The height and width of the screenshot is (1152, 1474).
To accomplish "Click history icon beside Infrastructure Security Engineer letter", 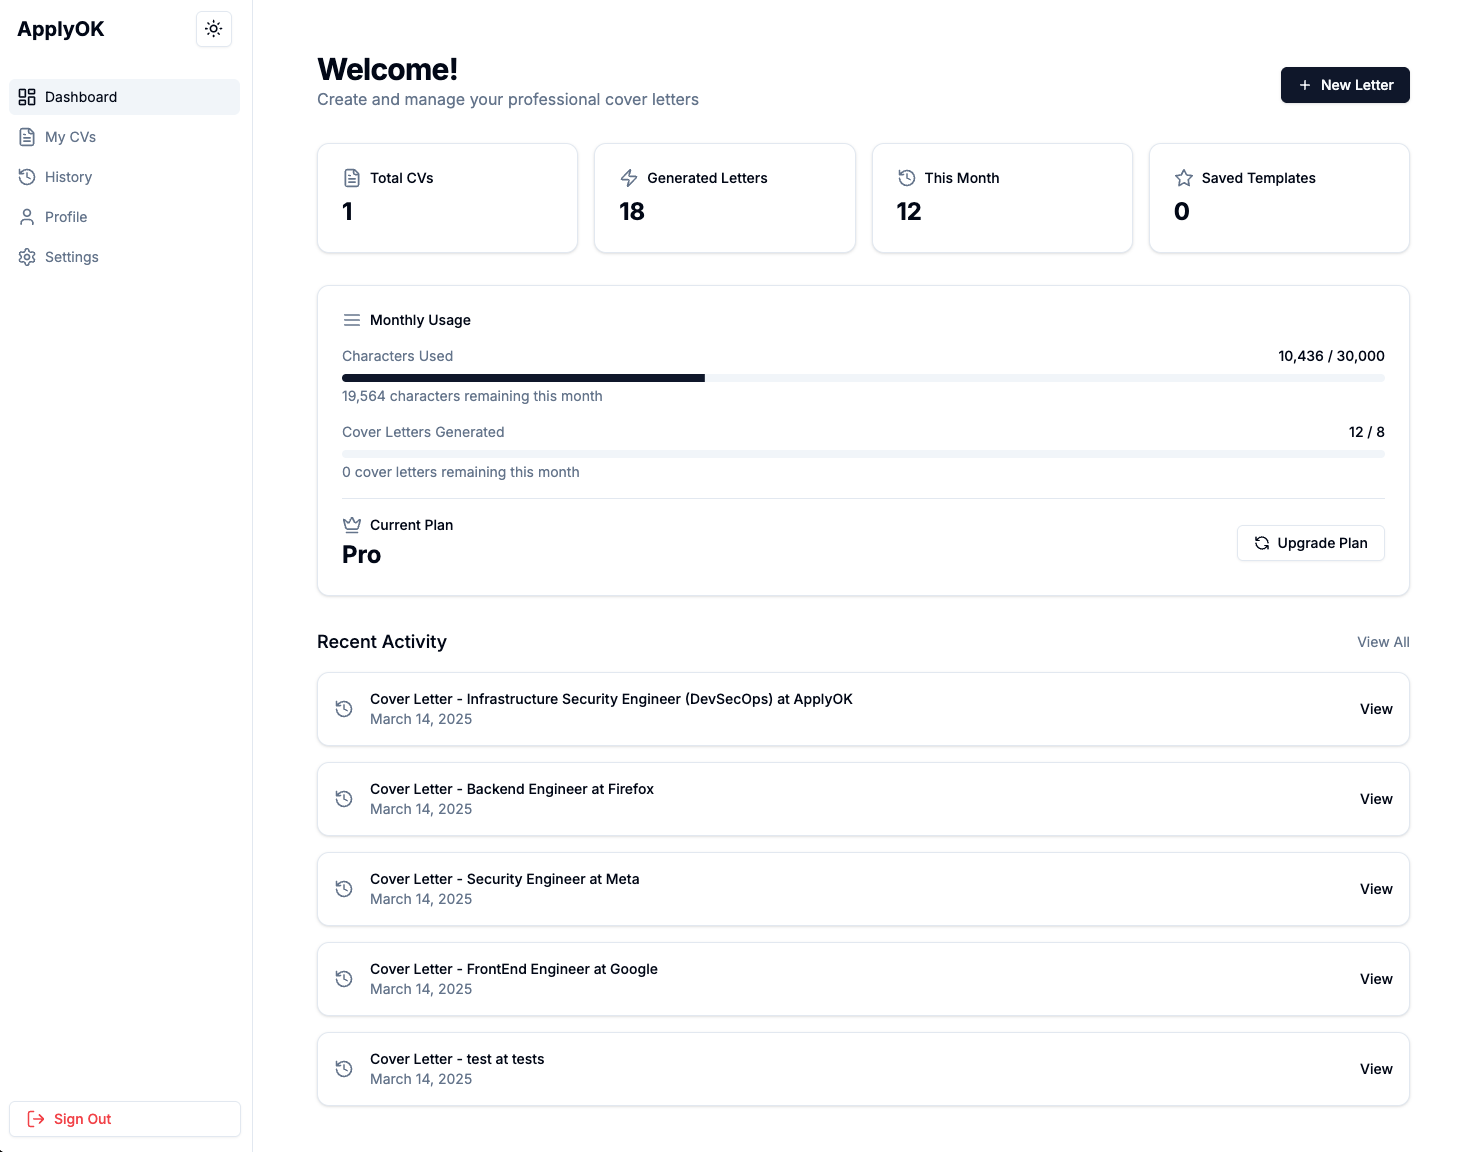I will [x=344, y=709].
